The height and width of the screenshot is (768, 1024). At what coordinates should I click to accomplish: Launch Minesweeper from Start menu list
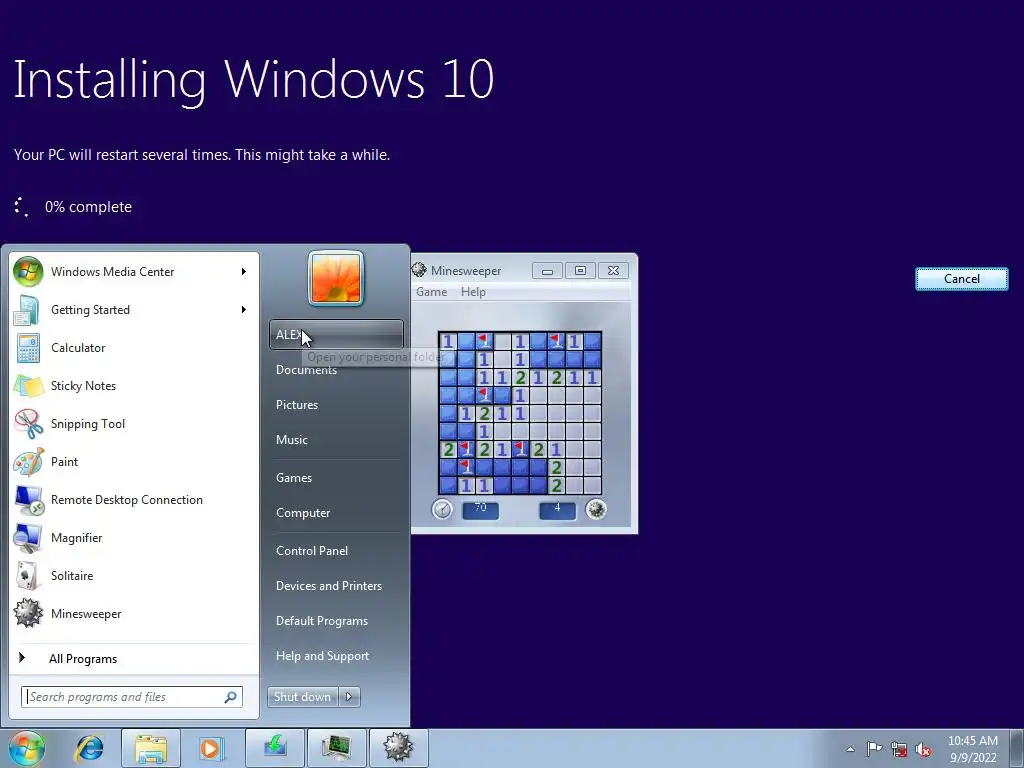[134, 613]
